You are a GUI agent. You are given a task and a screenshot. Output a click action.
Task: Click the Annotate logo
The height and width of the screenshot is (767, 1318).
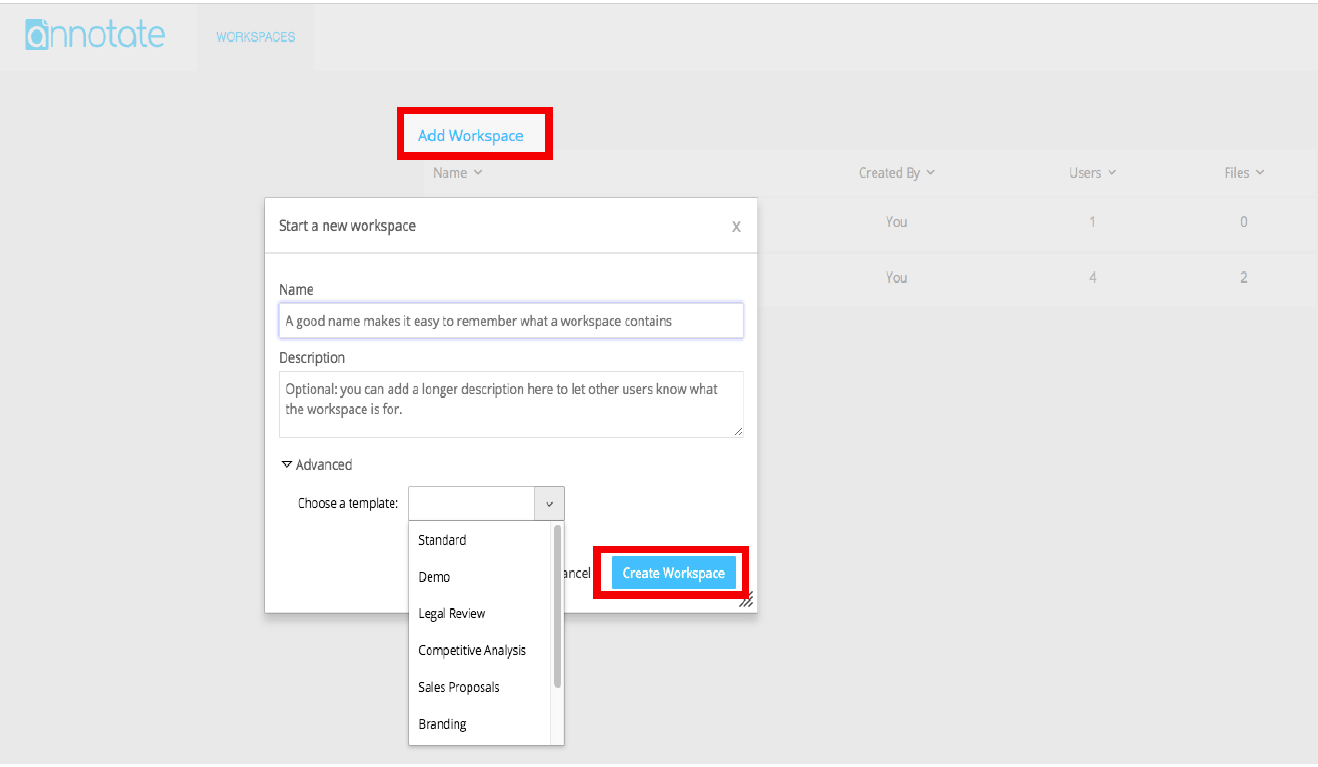click(x=95, y=35)
